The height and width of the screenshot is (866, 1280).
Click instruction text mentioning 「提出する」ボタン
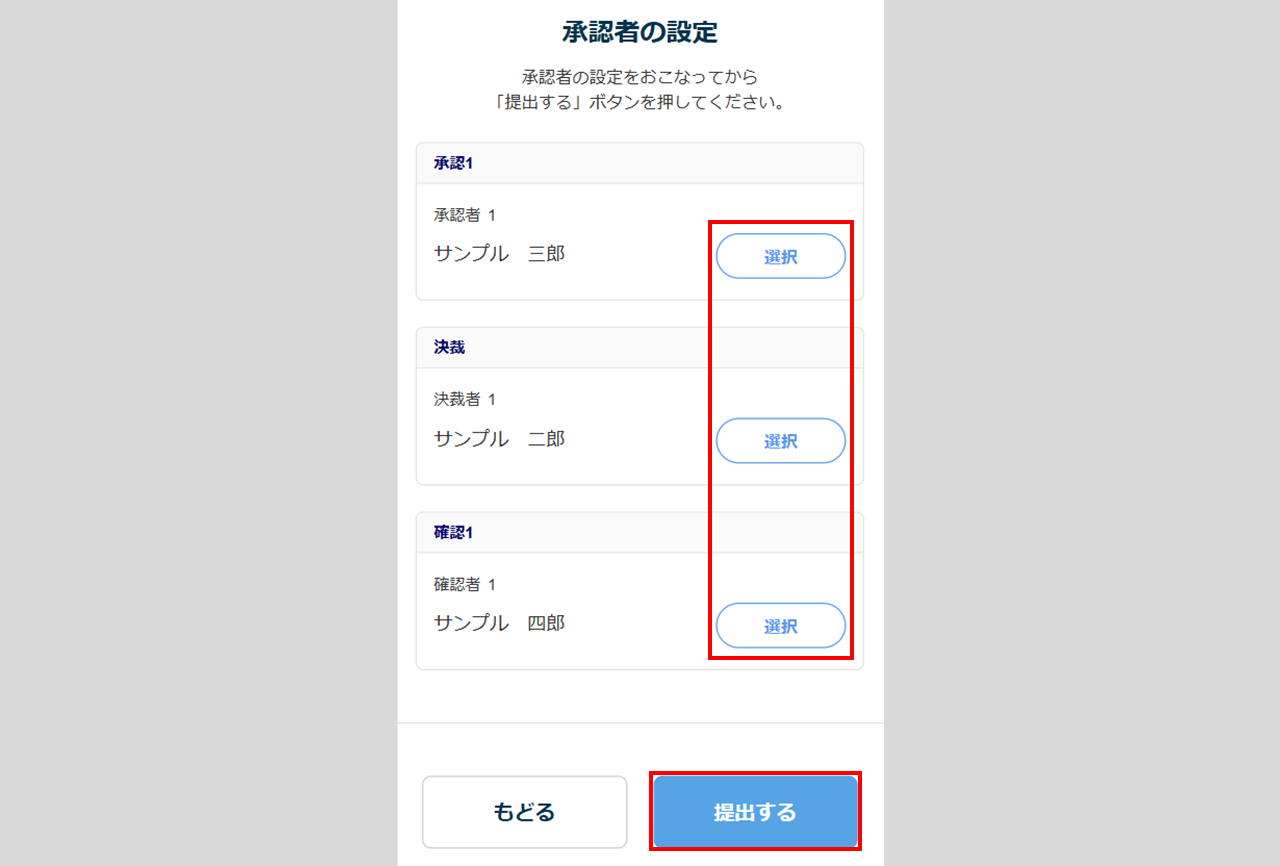tap(640, 103)
